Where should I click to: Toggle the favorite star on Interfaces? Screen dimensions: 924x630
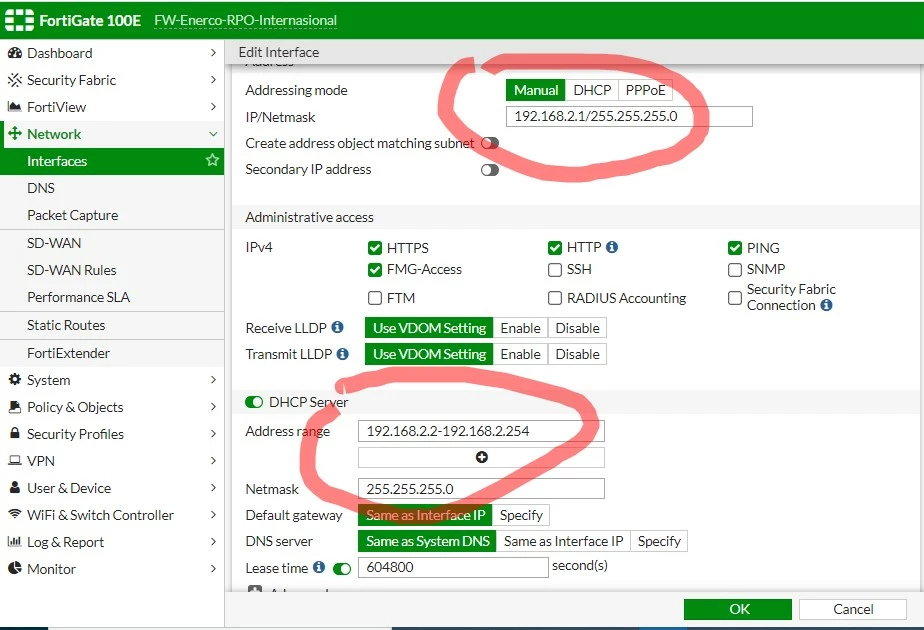212,160
